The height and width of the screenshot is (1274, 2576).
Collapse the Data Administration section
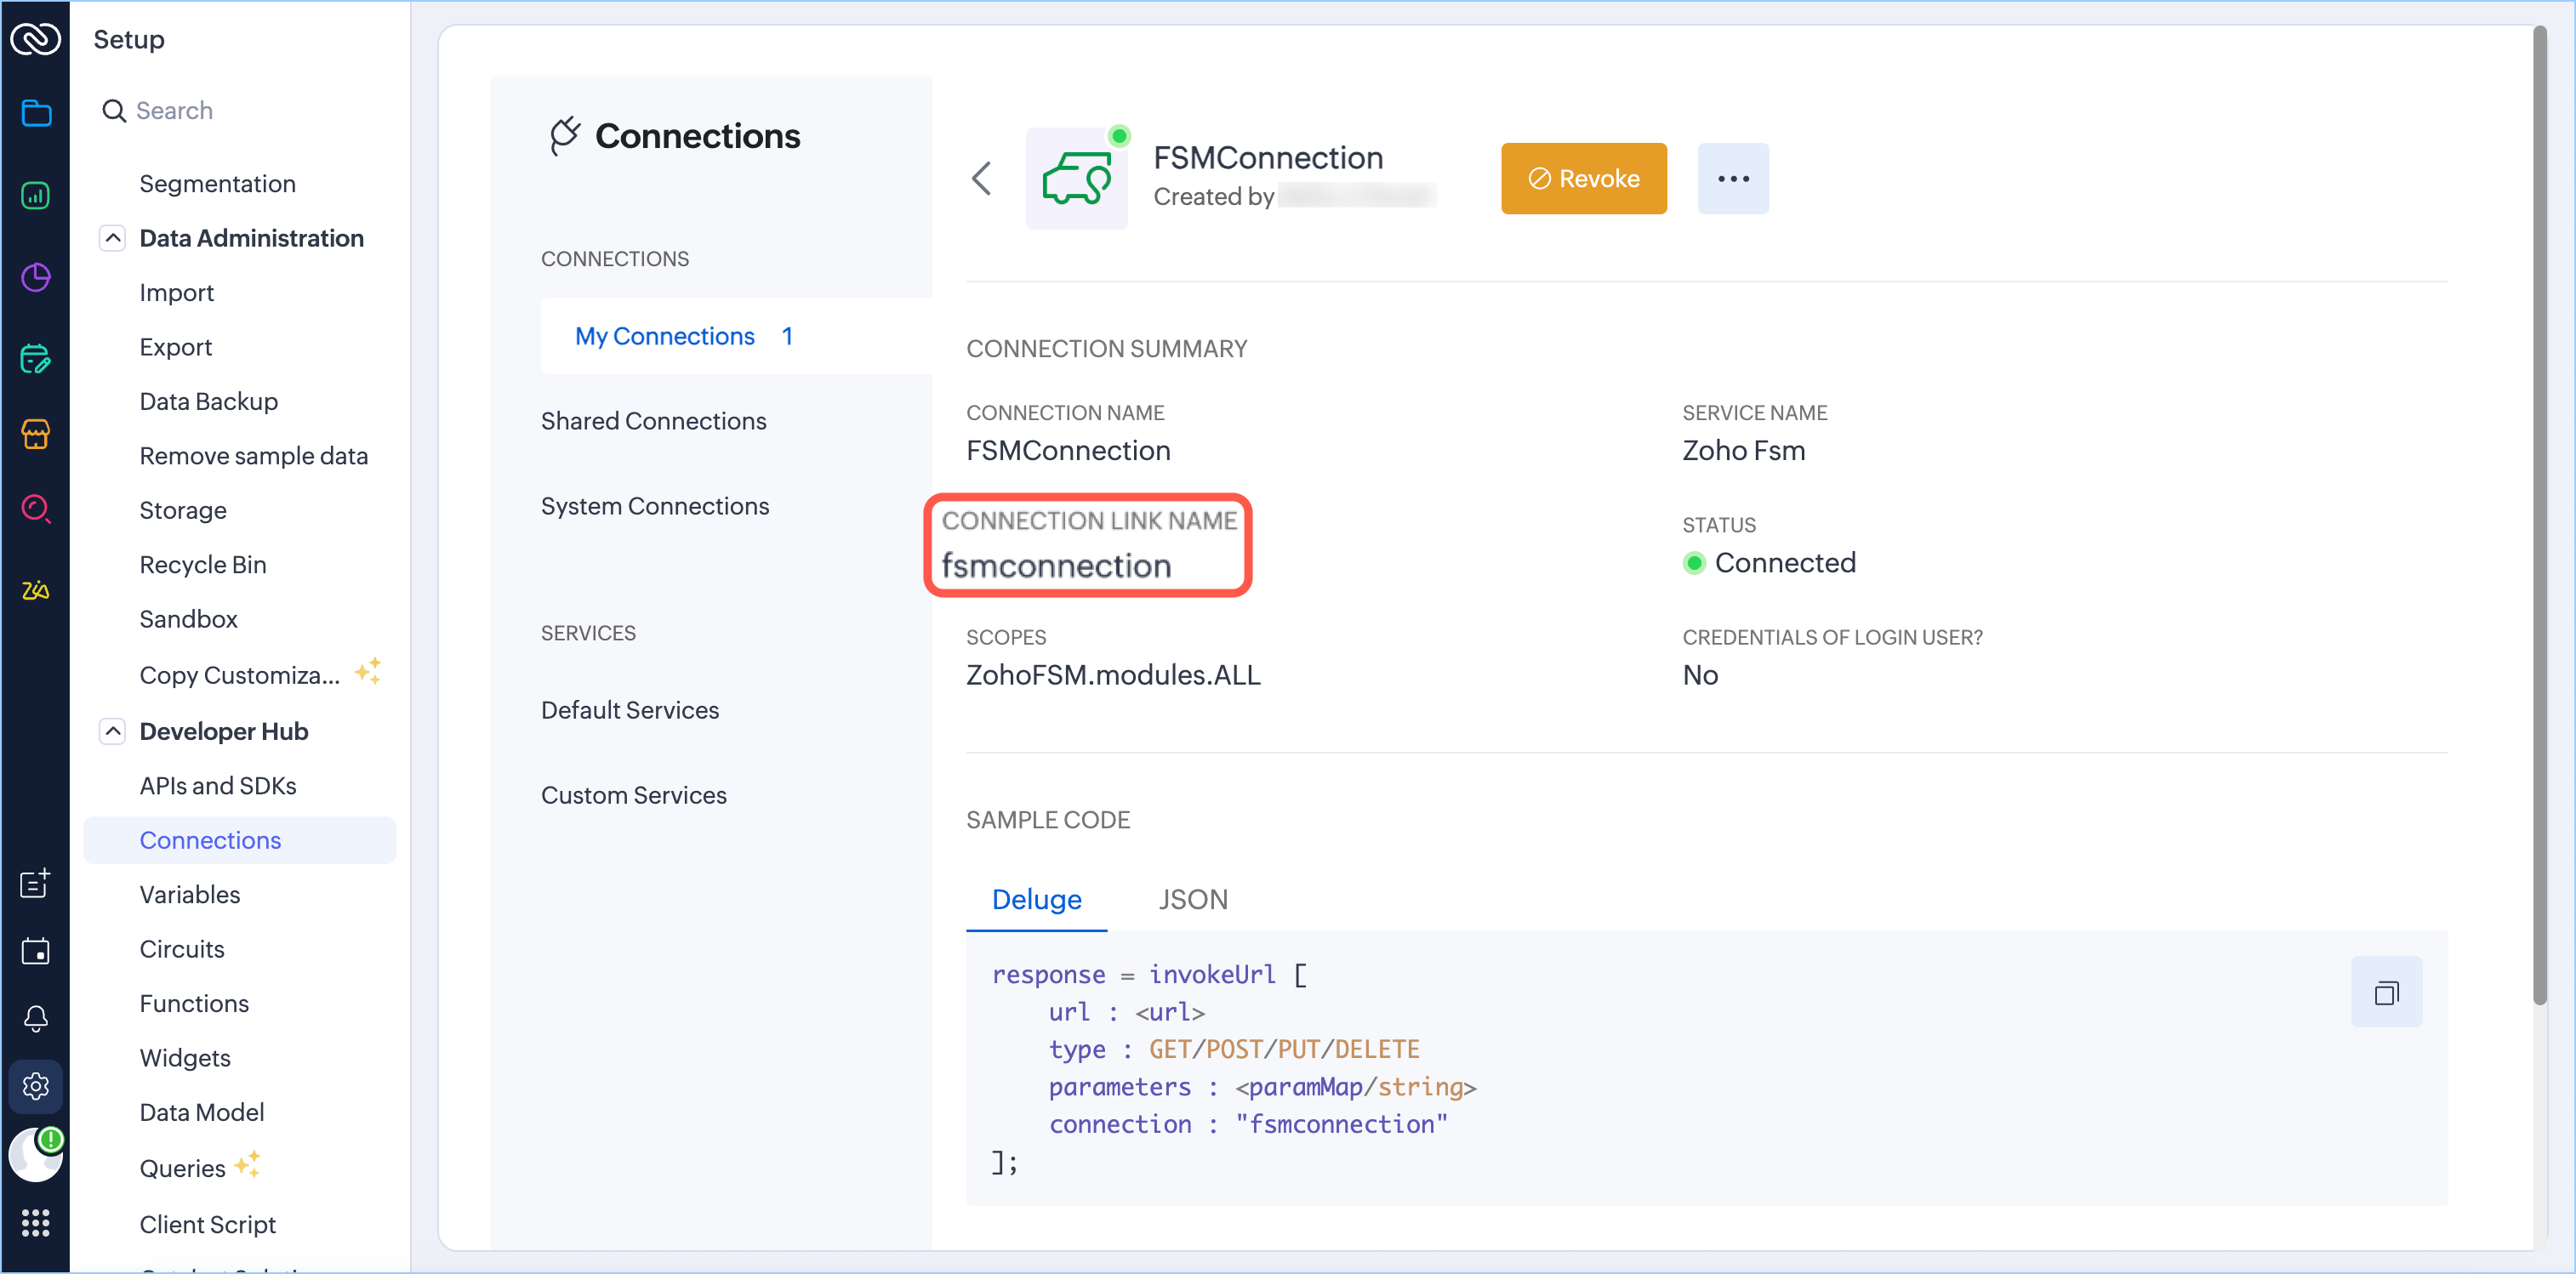(113, 238)
